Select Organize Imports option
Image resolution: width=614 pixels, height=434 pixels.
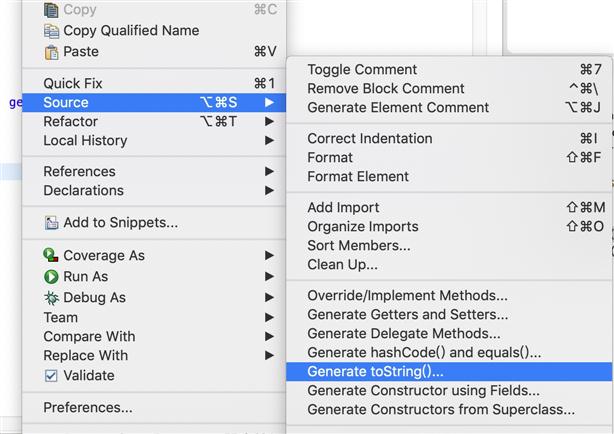click(449, 226)
